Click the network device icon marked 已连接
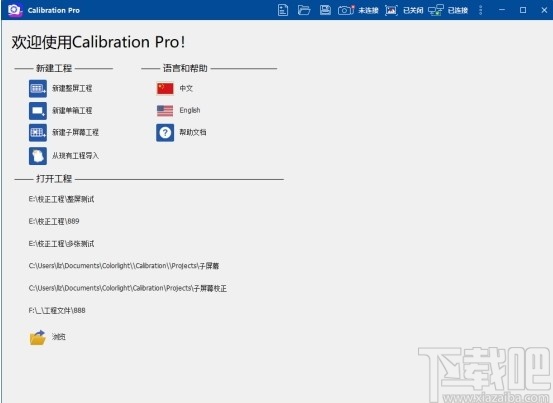 (436, 10)
